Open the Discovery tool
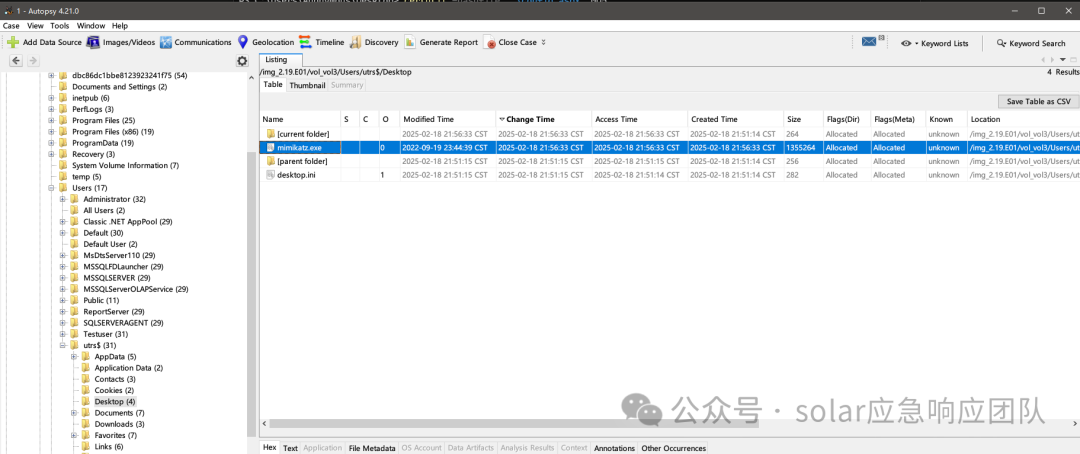Viewport: 1080px width, 454px height. 374,43
